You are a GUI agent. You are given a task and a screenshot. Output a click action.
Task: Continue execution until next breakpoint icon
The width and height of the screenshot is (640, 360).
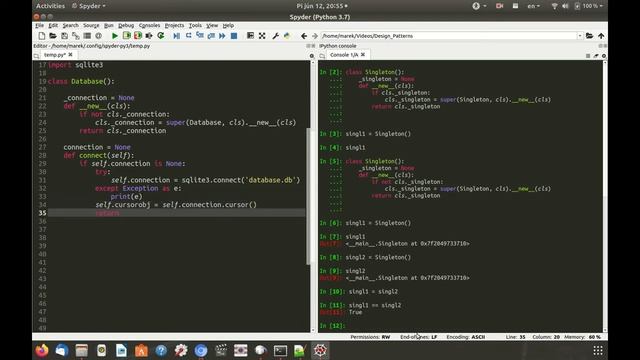click(222, 36)
